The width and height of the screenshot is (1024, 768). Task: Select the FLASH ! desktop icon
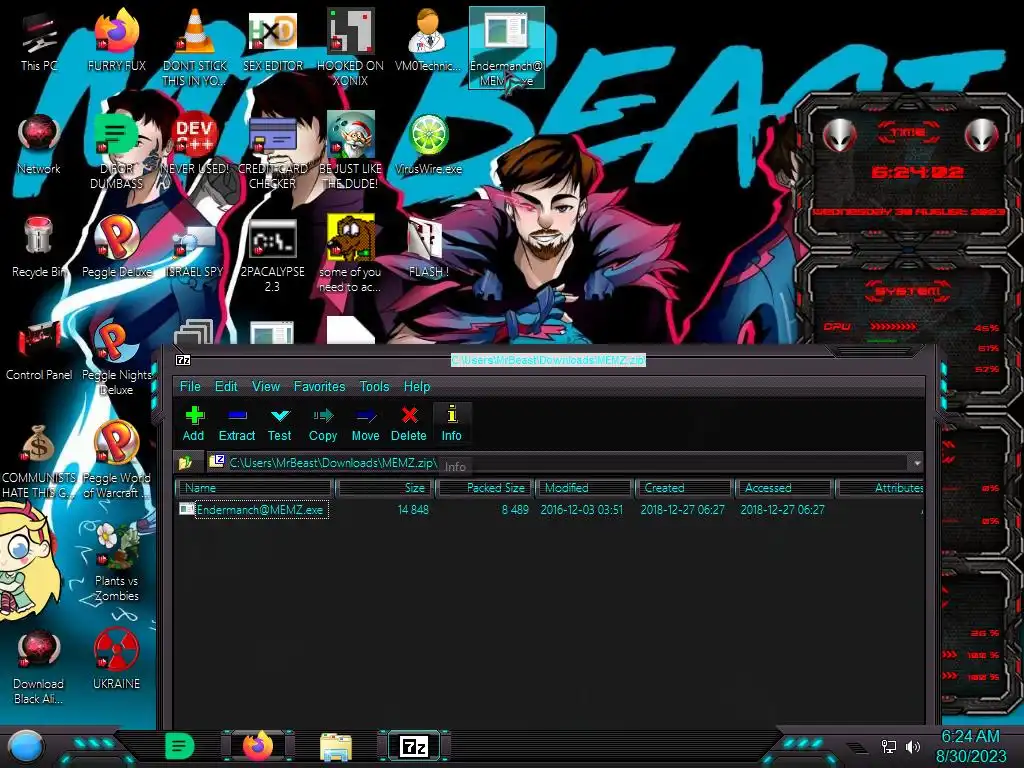(428, 247)
